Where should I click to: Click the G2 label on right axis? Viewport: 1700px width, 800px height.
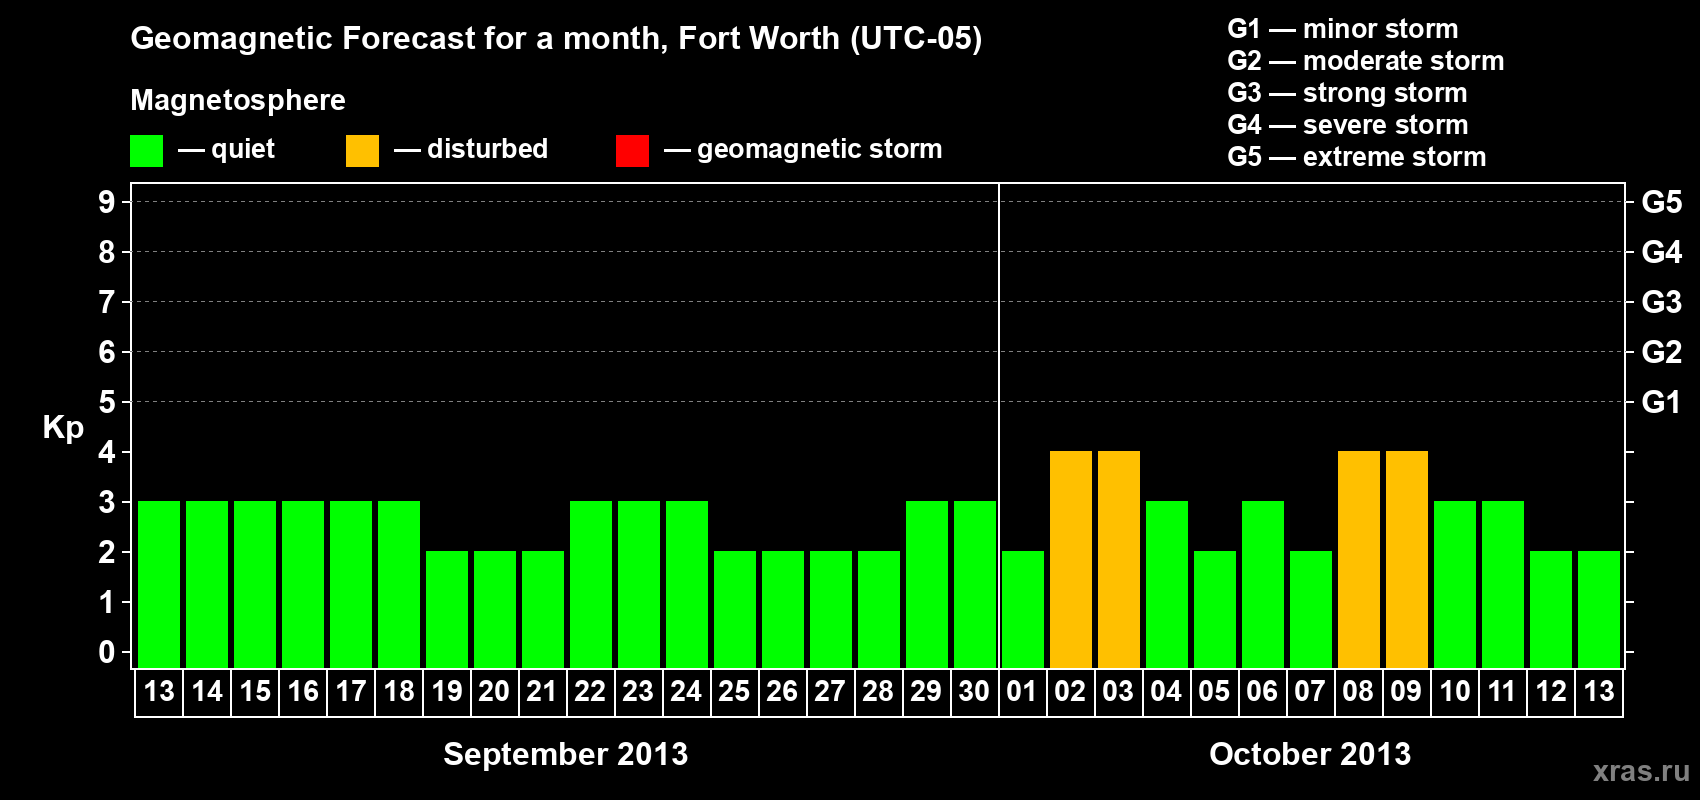(x=1662, y=352)
